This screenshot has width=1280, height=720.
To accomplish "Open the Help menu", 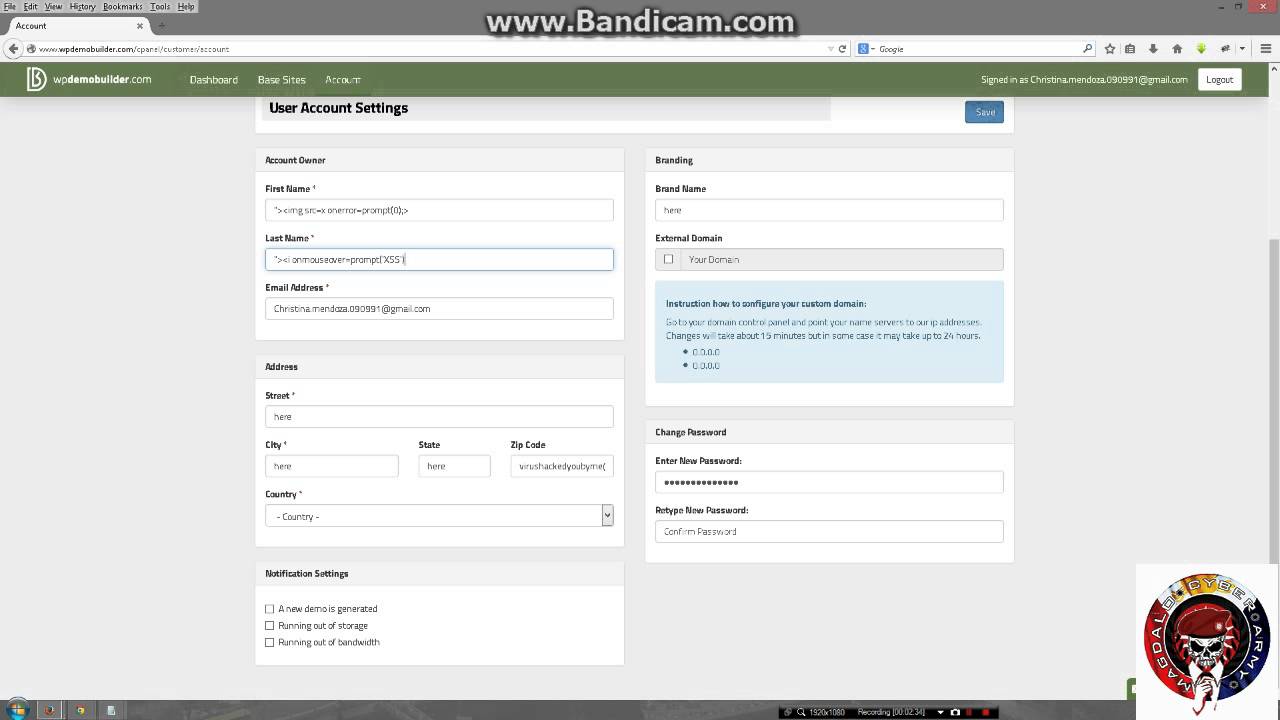I will [x=186, y=6].
